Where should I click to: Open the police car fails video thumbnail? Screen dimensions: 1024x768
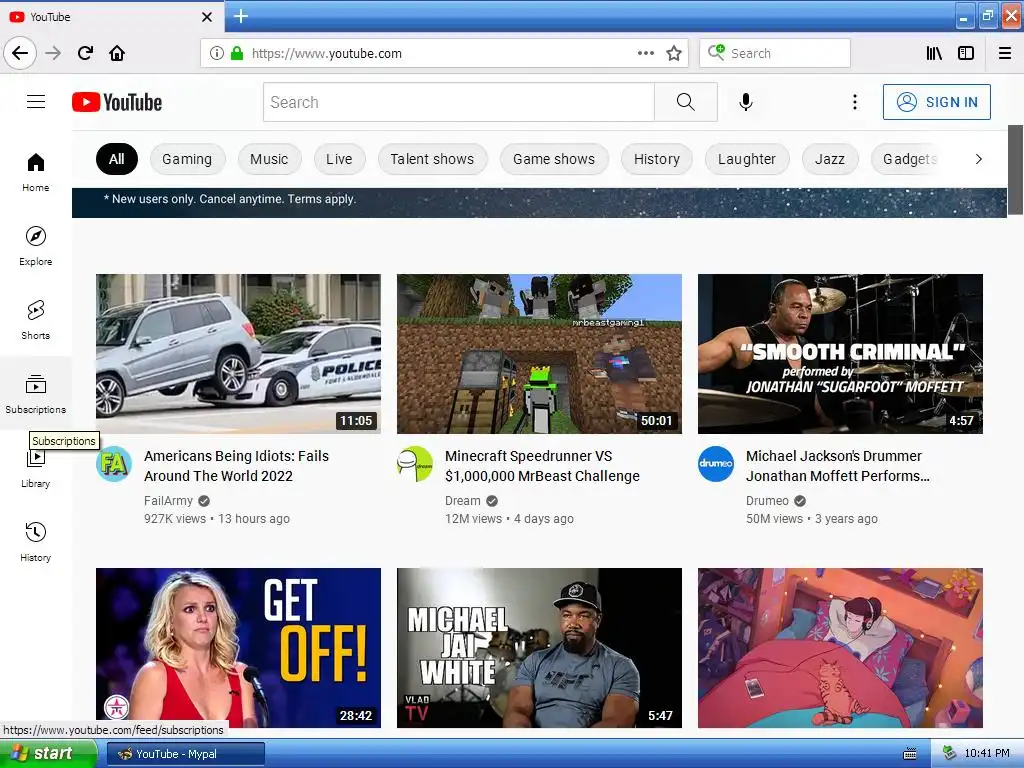238,353
